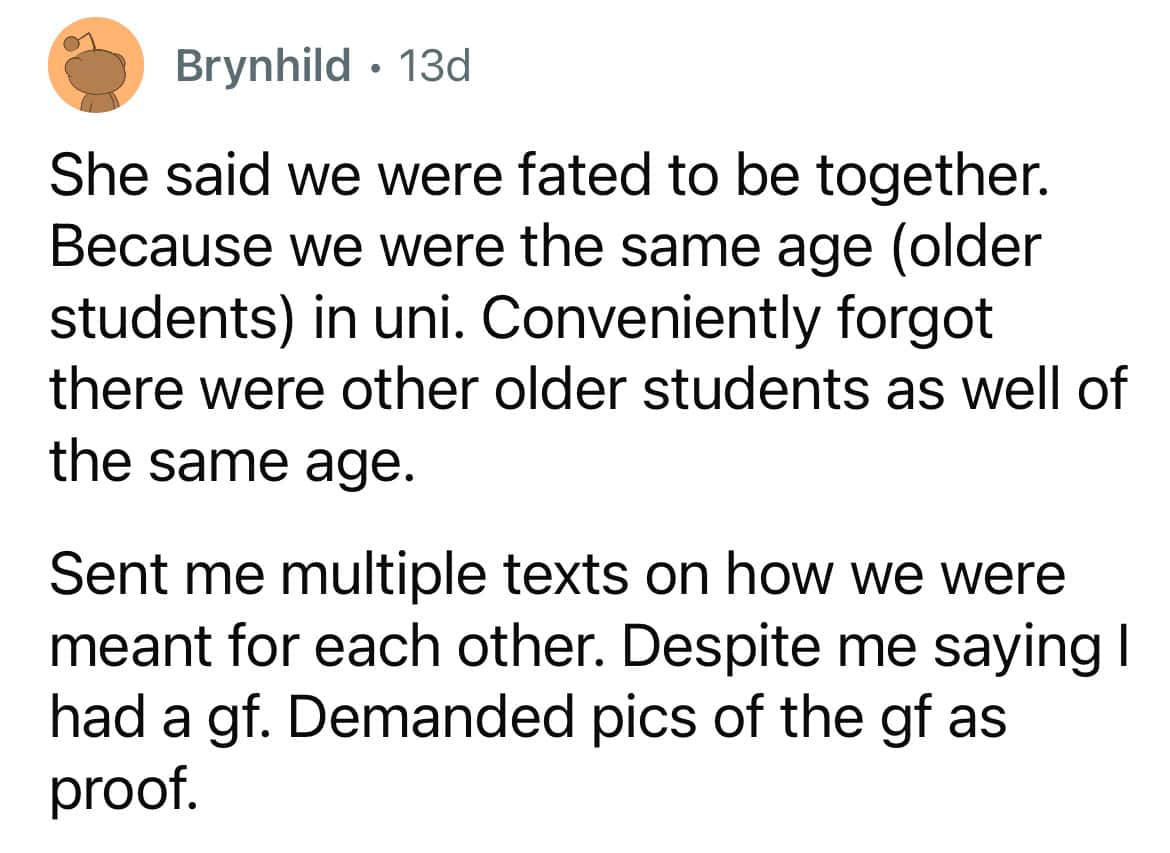Screen dimensions: 1170x853
Task: Open the Brynhild username profile link
Action: 263,67
